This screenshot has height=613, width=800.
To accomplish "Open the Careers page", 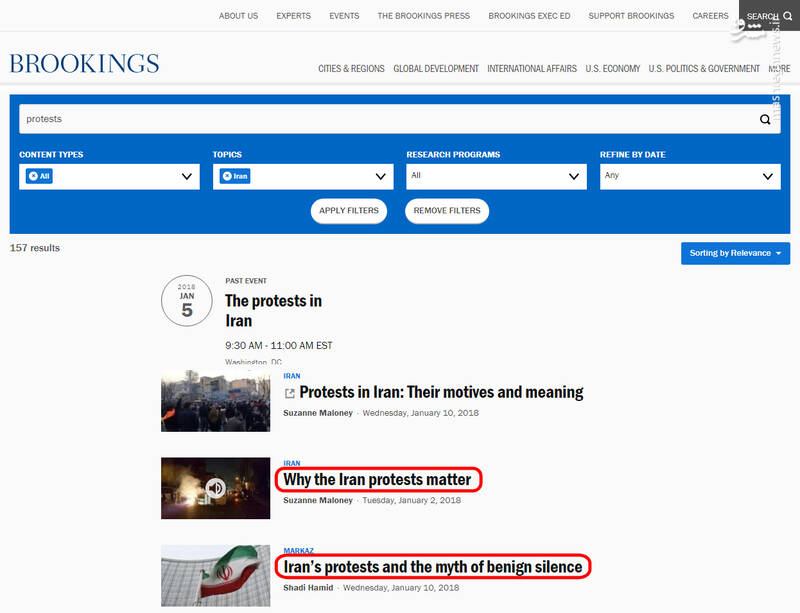I will pyautogui.click(x=710, y=16).
